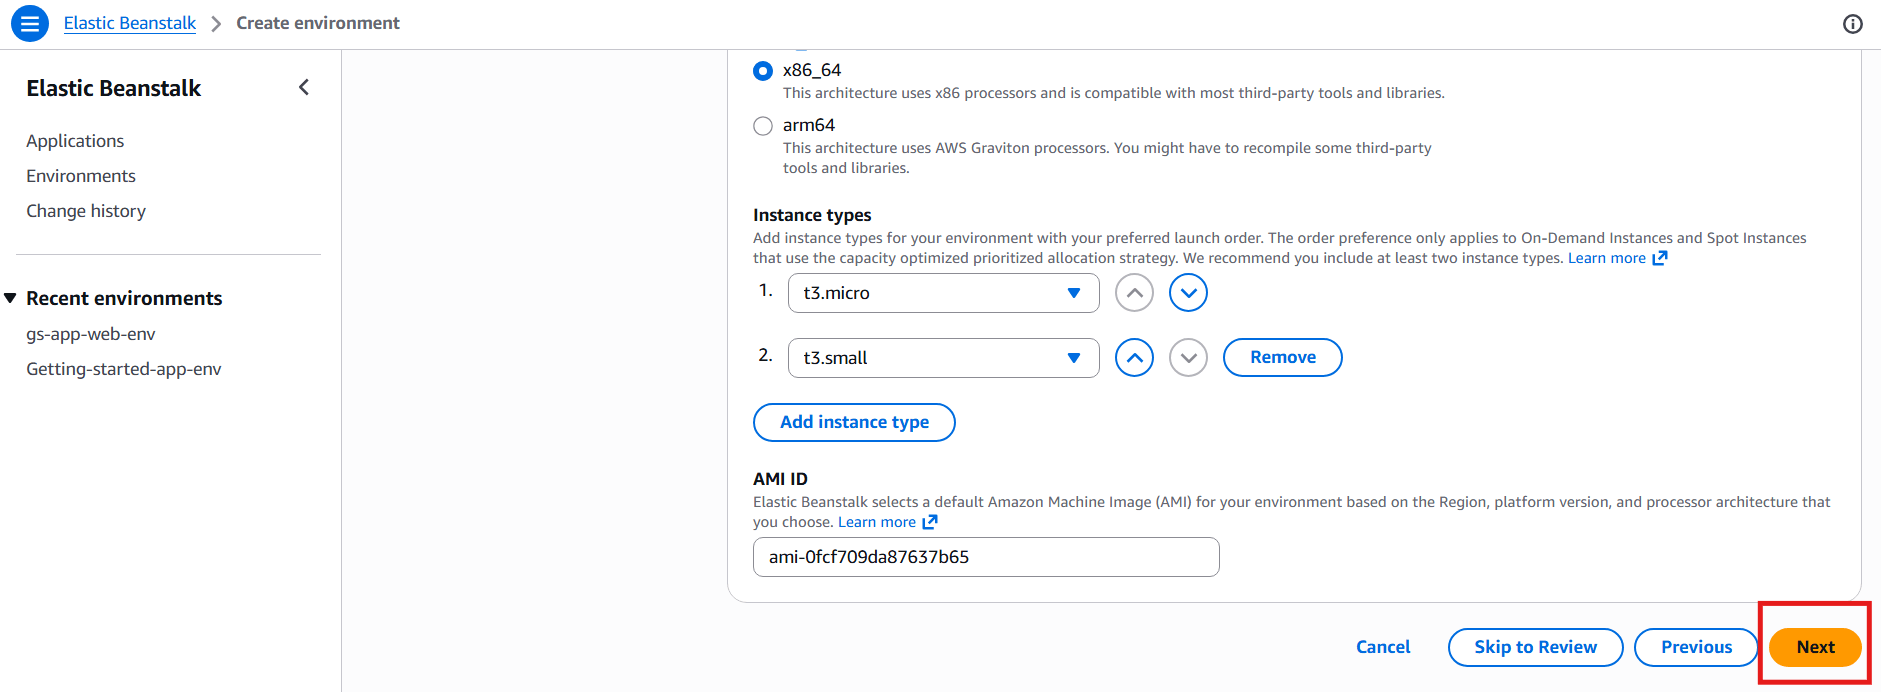This screenshot has width=1881, height=692.
Task: Click the Next button
Action: 1814,647
